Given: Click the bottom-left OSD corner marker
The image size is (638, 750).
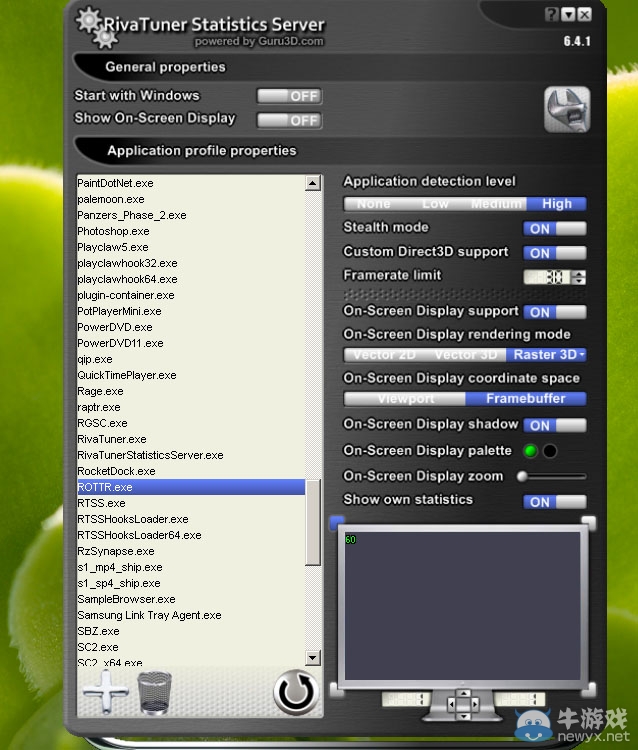Looking at the screenshot, I should (x=337, y=689).
